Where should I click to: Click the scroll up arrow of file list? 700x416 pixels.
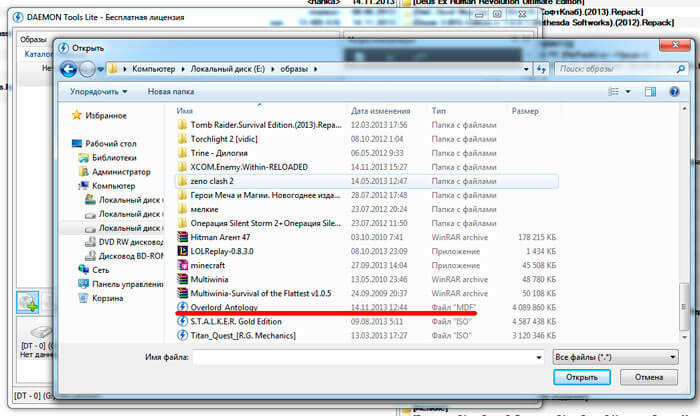[683, 109]
